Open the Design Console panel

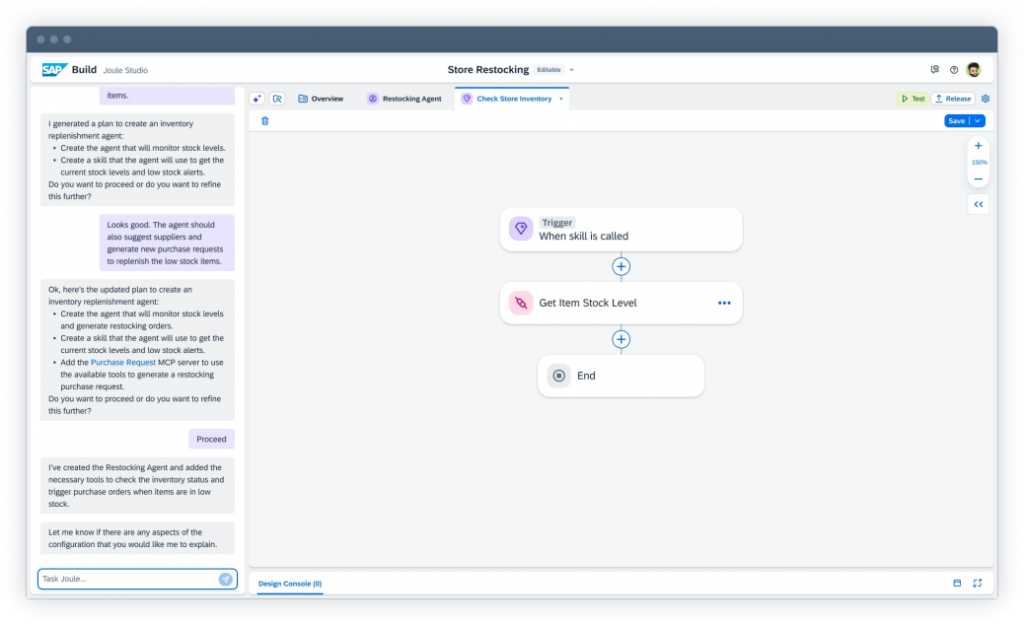pos(288,583)
